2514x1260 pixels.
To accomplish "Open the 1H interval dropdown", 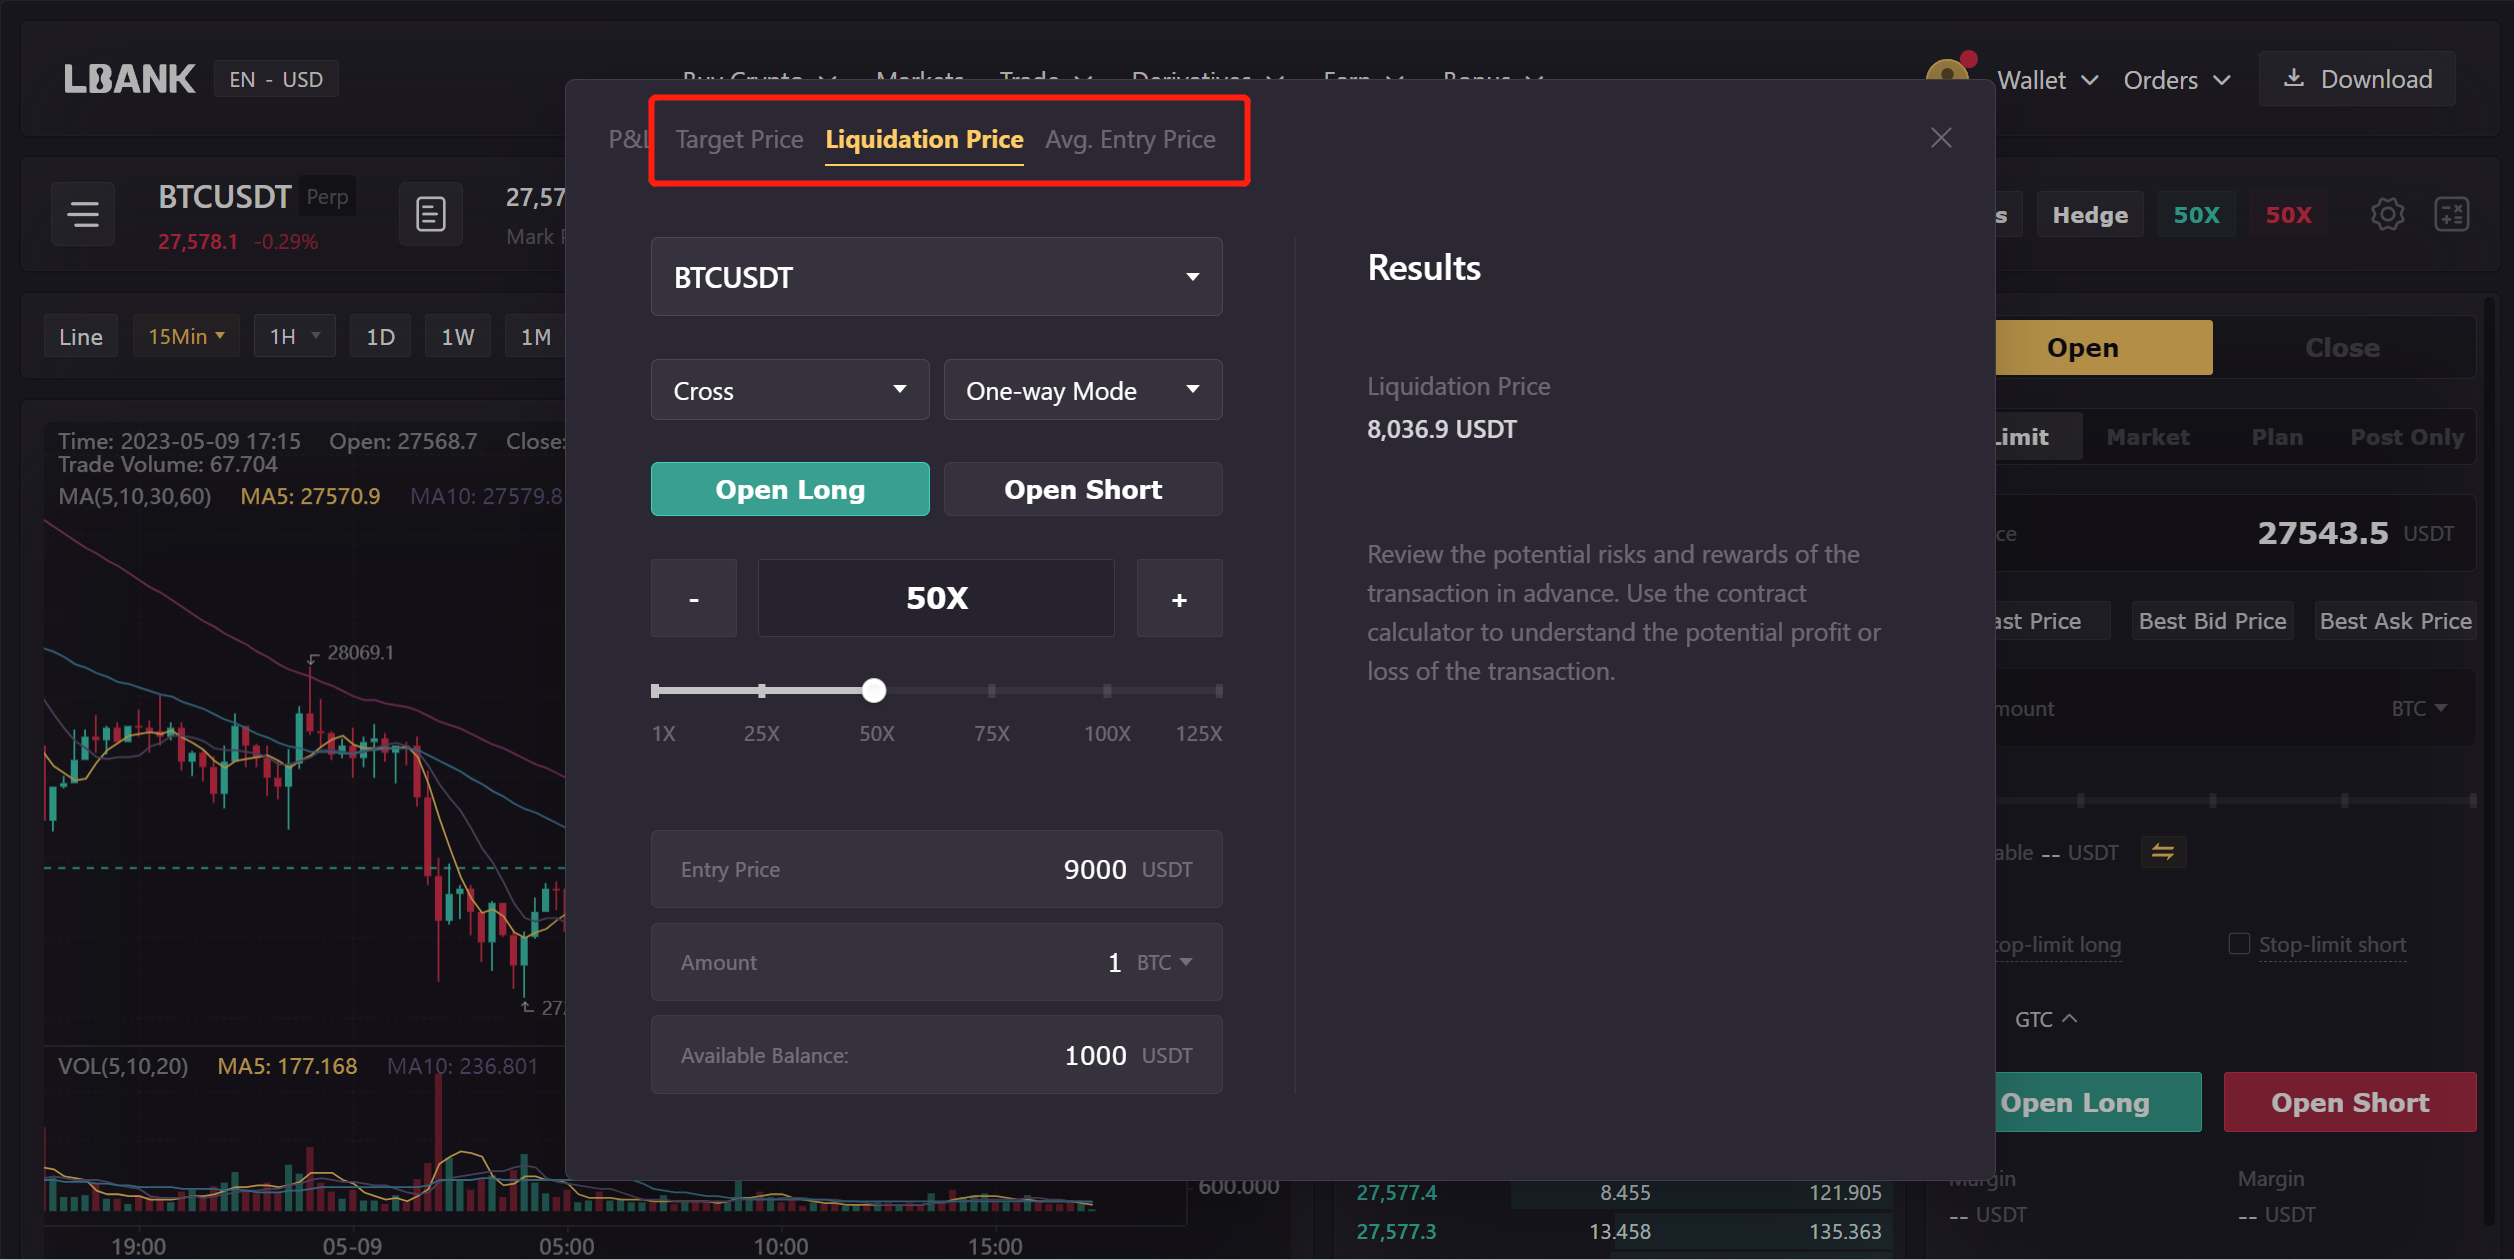I will (294, 336).
